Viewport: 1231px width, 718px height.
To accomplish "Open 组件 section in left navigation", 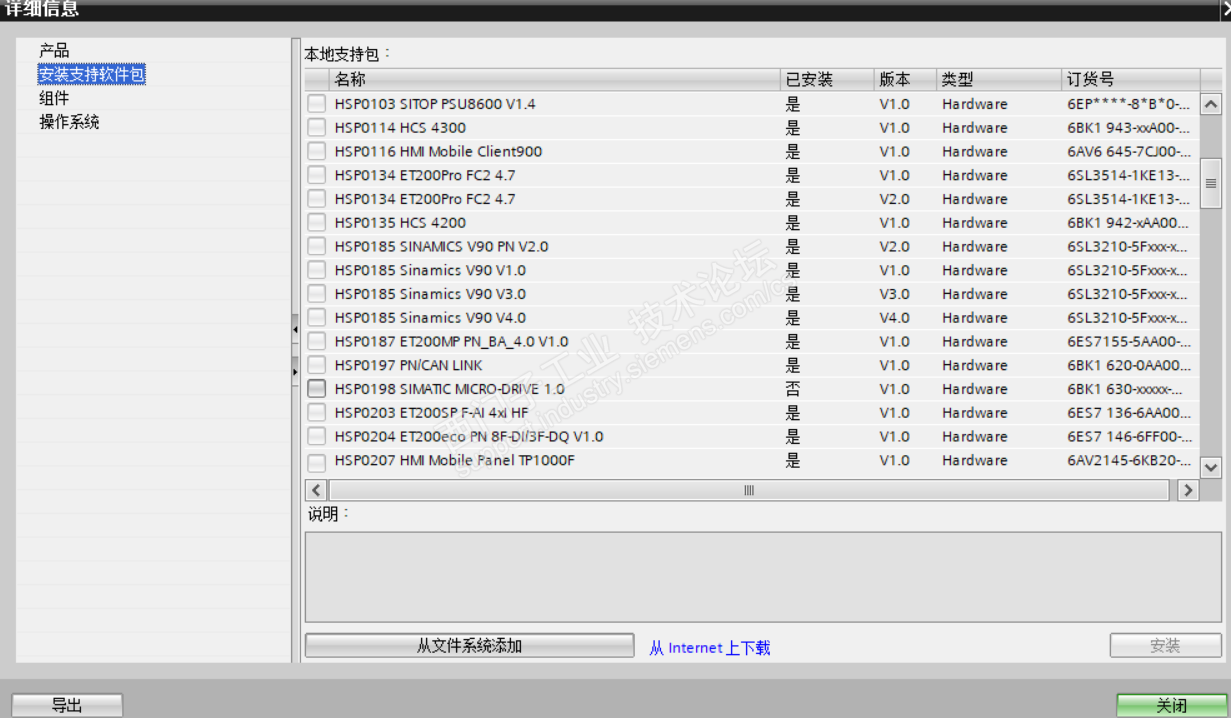I will [54, 98].
